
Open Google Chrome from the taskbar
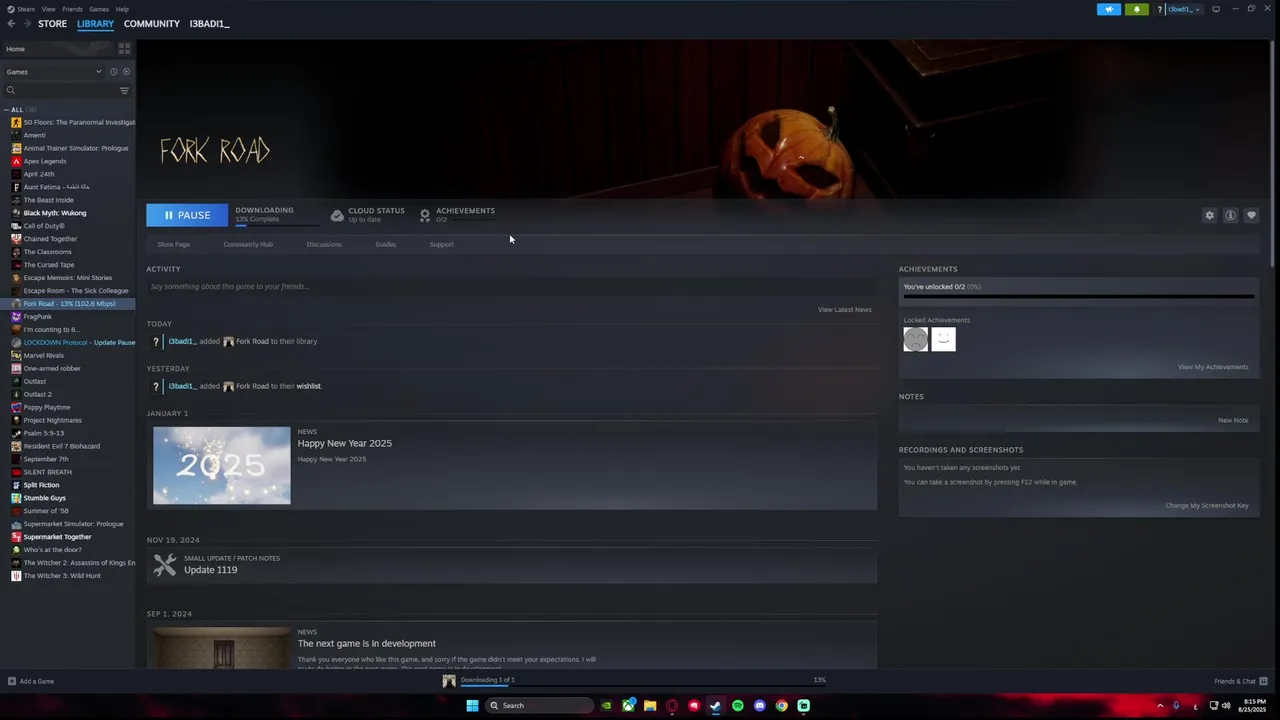(782, 705)
